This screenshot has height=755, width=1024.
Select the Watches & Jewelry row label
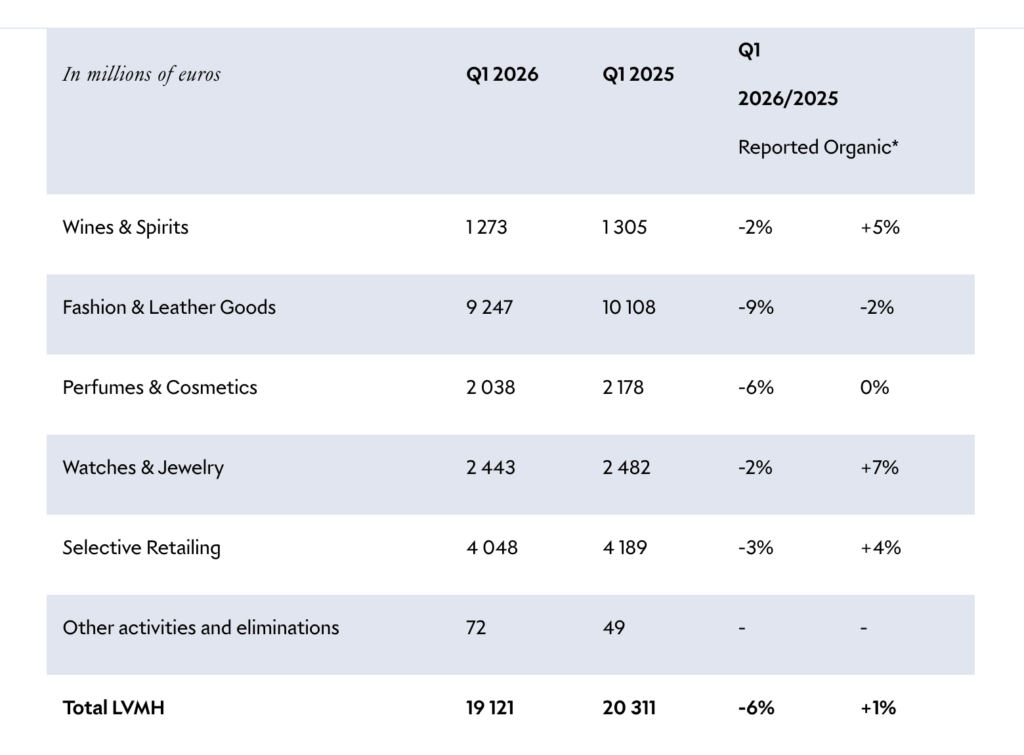143,467
